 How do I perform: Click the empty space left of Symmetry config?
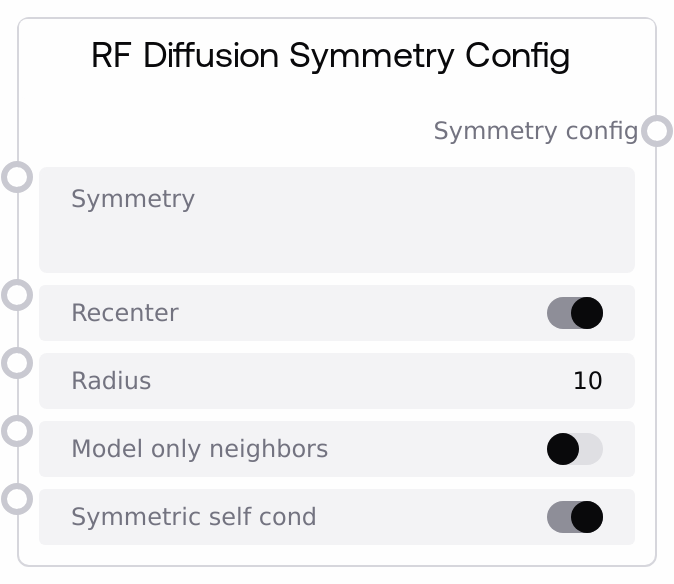(x=230, y=131)
